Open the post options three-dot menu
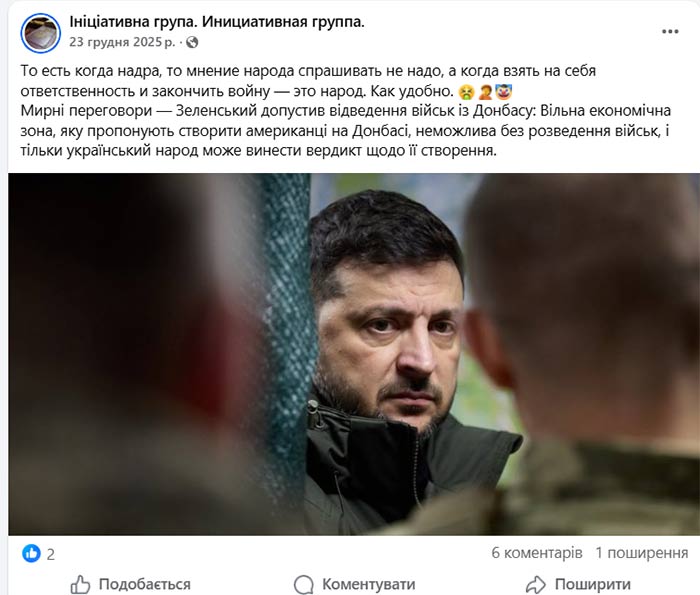This screenshot has height=595, width=700. pos(670,32)
